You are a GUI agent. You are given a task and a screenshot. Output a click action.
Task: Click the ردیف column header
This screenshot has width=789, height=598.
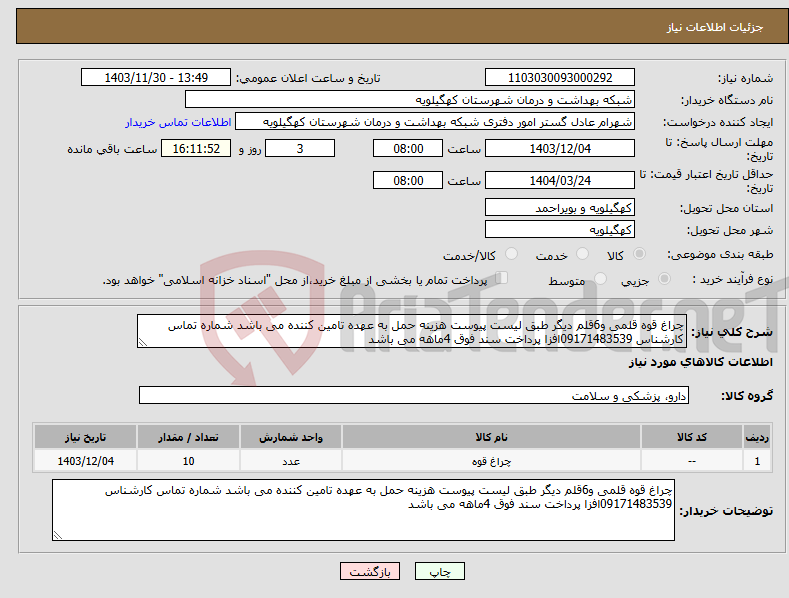coord(757,437)
